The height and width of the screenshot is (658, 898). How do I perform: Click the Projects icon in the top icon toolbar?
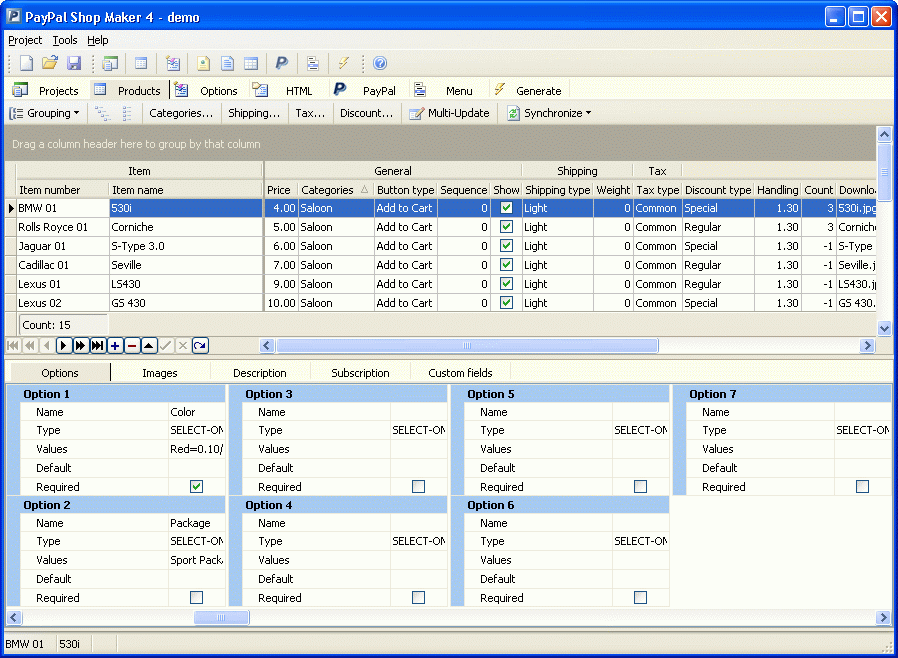pos(109,63)
